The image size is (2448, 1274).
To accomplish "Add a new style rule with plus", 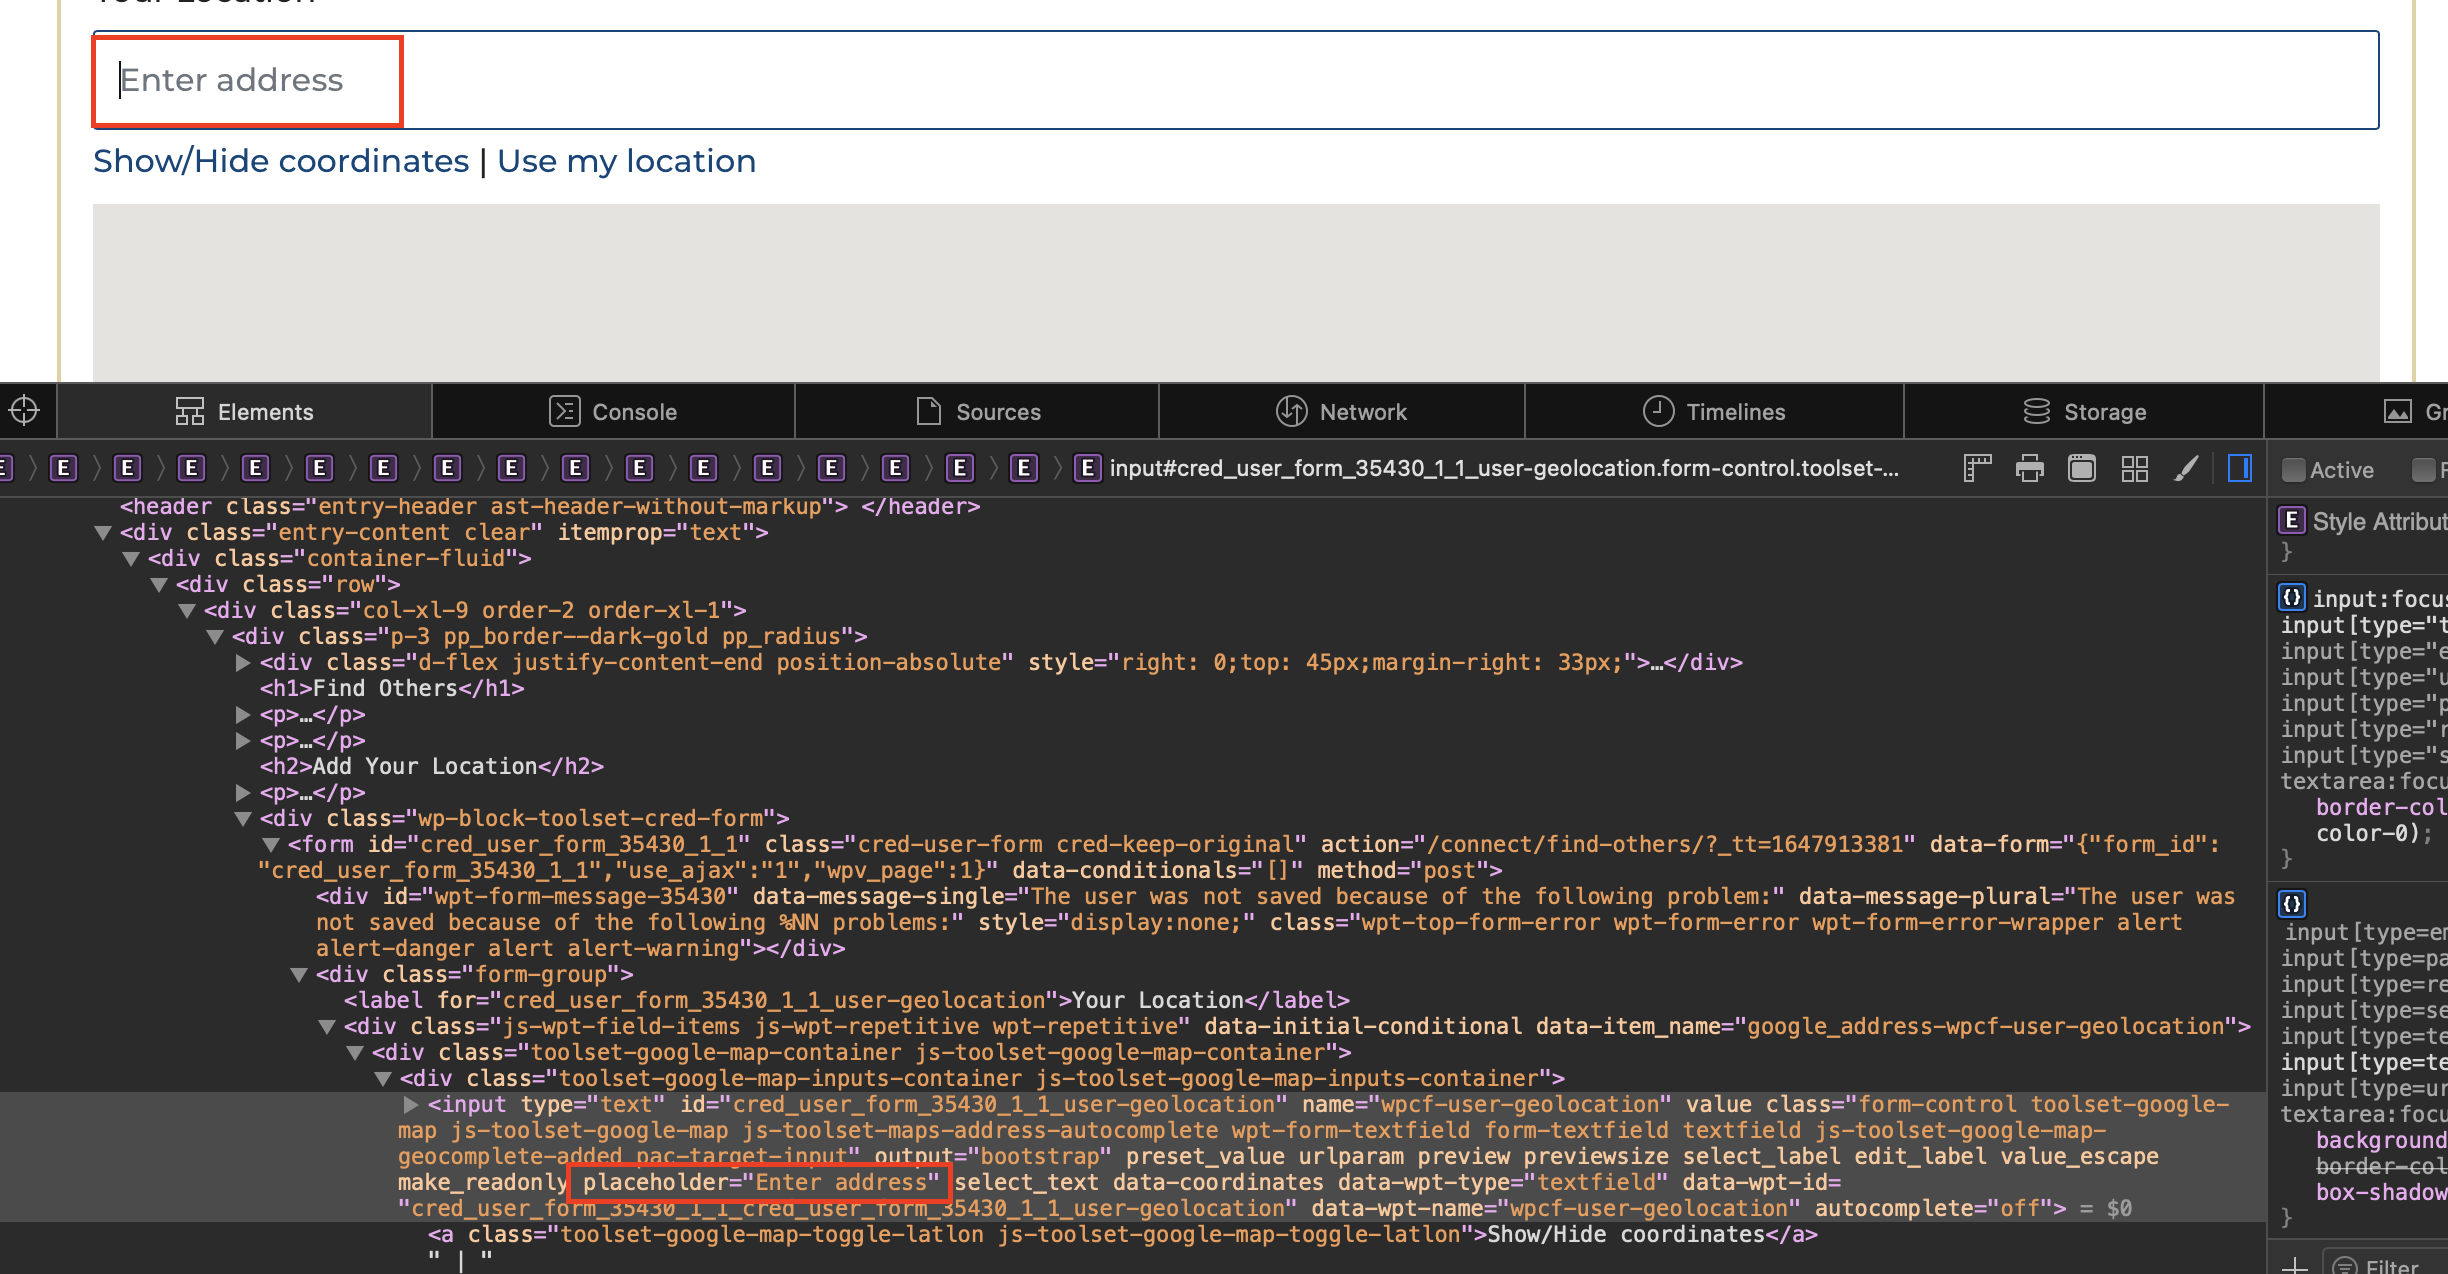I will pyautogui.click(x=2294, y=1266).
